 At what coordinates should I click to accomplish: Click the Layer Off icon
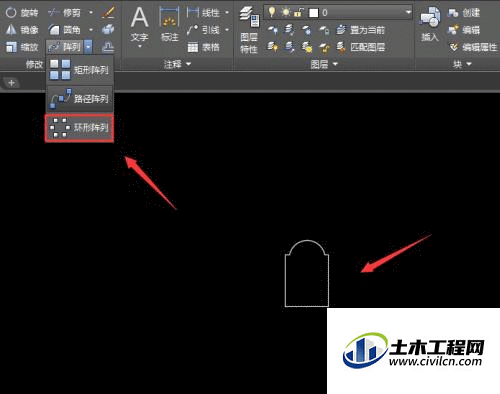point(273,30)
